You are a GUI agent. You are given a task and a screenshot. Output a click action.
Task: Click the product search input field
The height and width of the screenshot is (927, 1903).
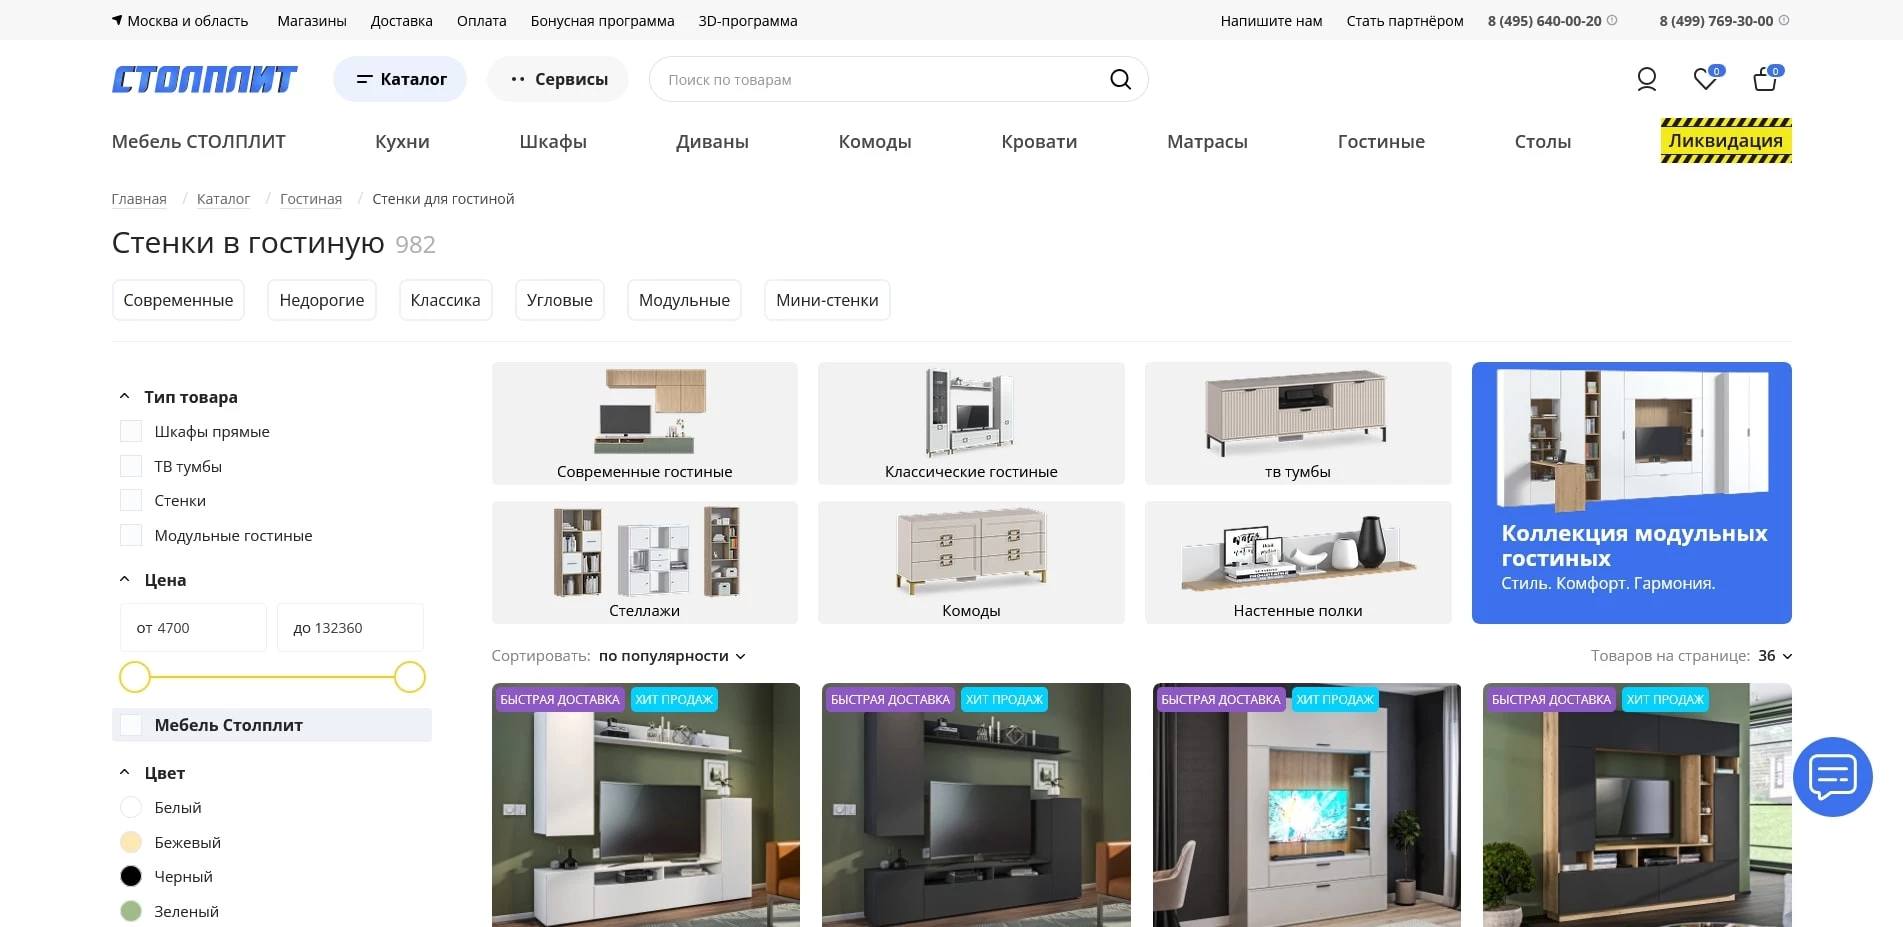tap(880, 79)
